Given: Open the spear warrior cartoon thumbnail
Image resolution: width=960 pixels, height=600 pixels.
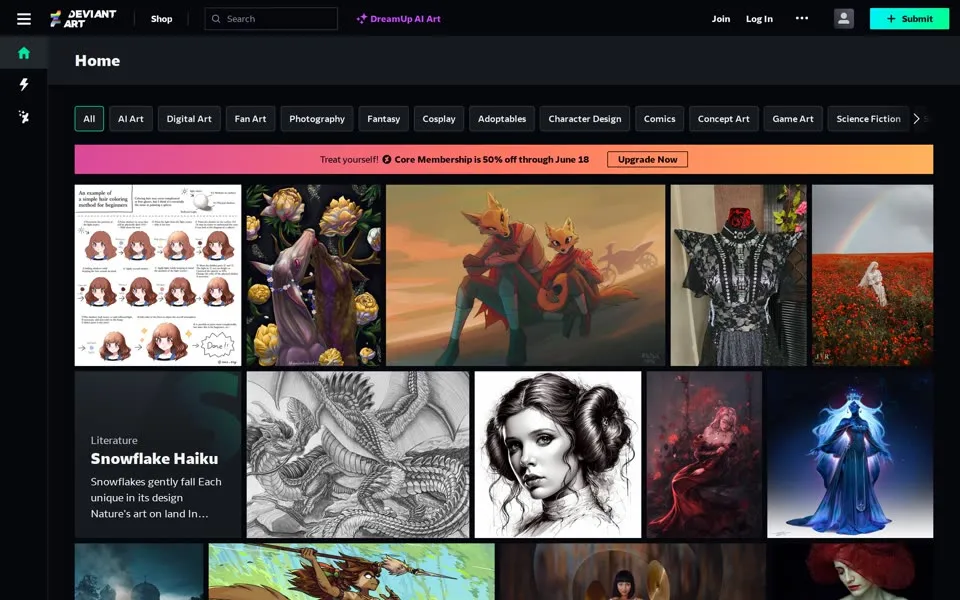Looking at the screenshot, I should pyautogui.click(x=351, y=572).
